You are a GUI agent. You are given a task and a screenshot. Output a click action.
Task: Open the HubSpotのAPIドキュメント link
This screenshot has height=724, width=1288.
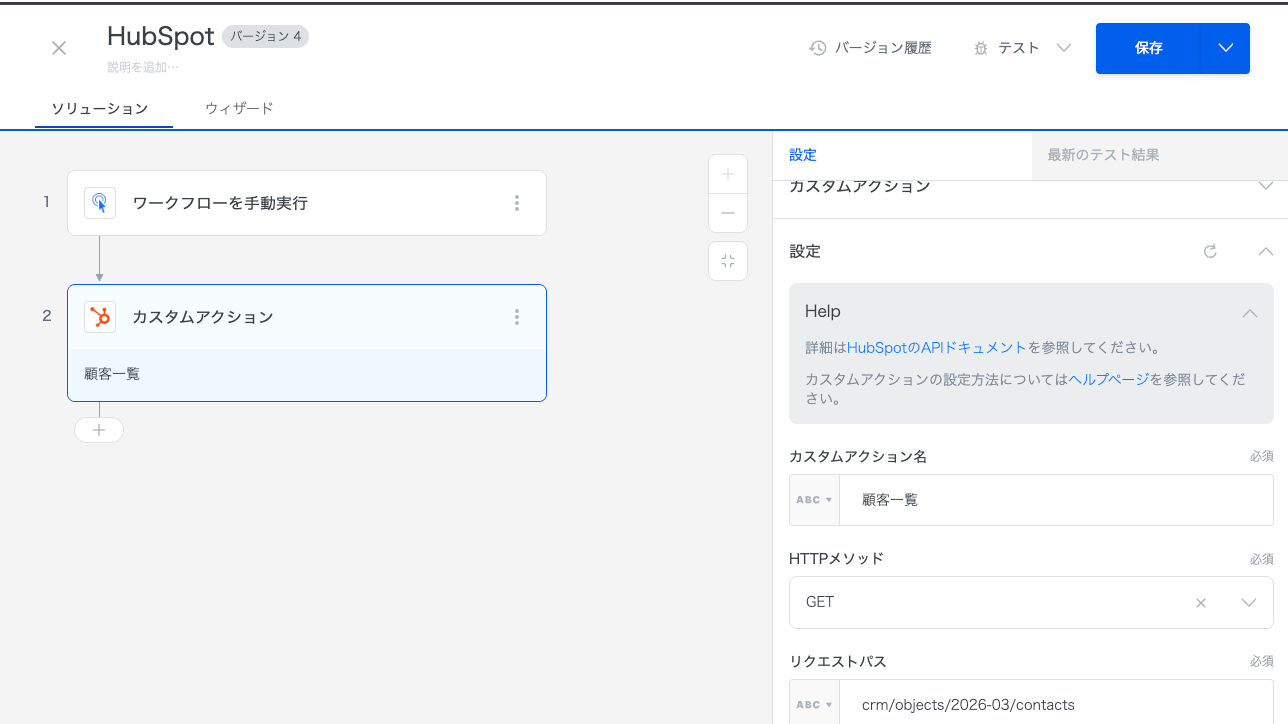click(937, 348)
